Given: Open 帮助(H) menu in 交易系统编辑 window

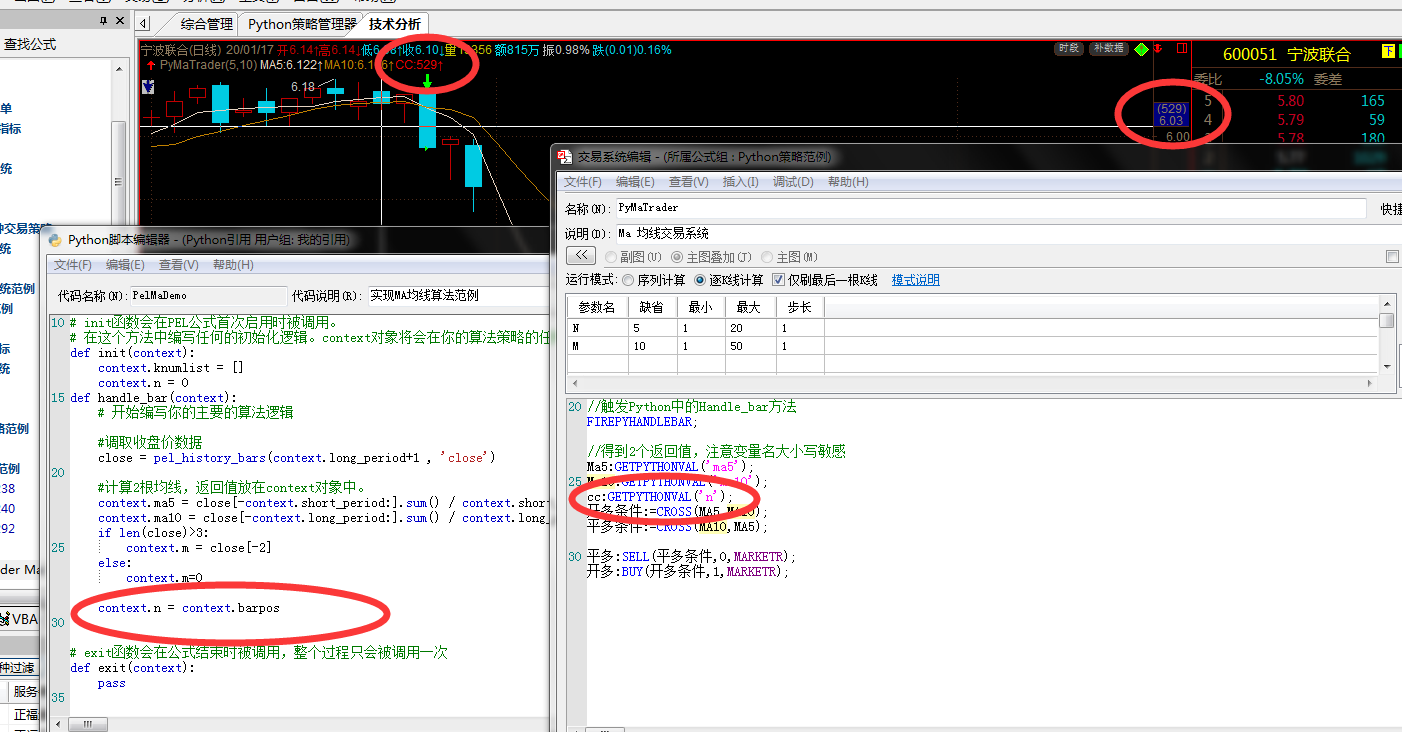Looking at the screenshot, I should coord(848,182).
